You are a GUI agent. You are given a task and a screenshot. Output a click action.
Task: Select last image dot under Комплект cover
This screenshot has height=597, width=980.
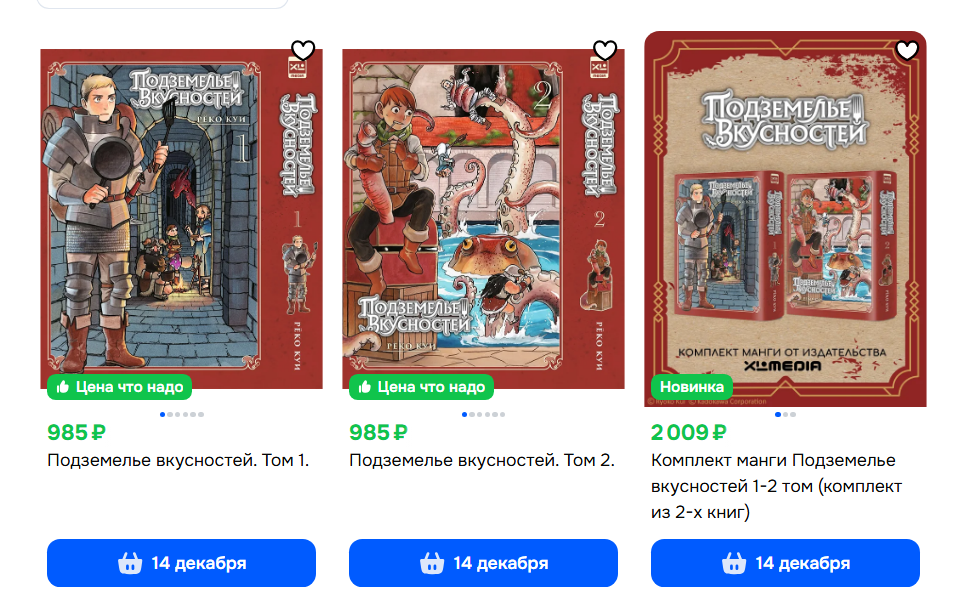click(x=793, y=414)
